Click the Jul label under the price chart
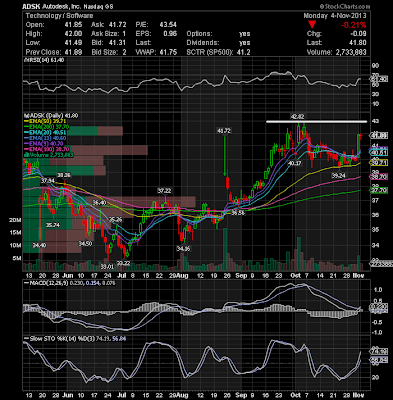The width and height of the screenshot is (393, 400). (122, 276)
